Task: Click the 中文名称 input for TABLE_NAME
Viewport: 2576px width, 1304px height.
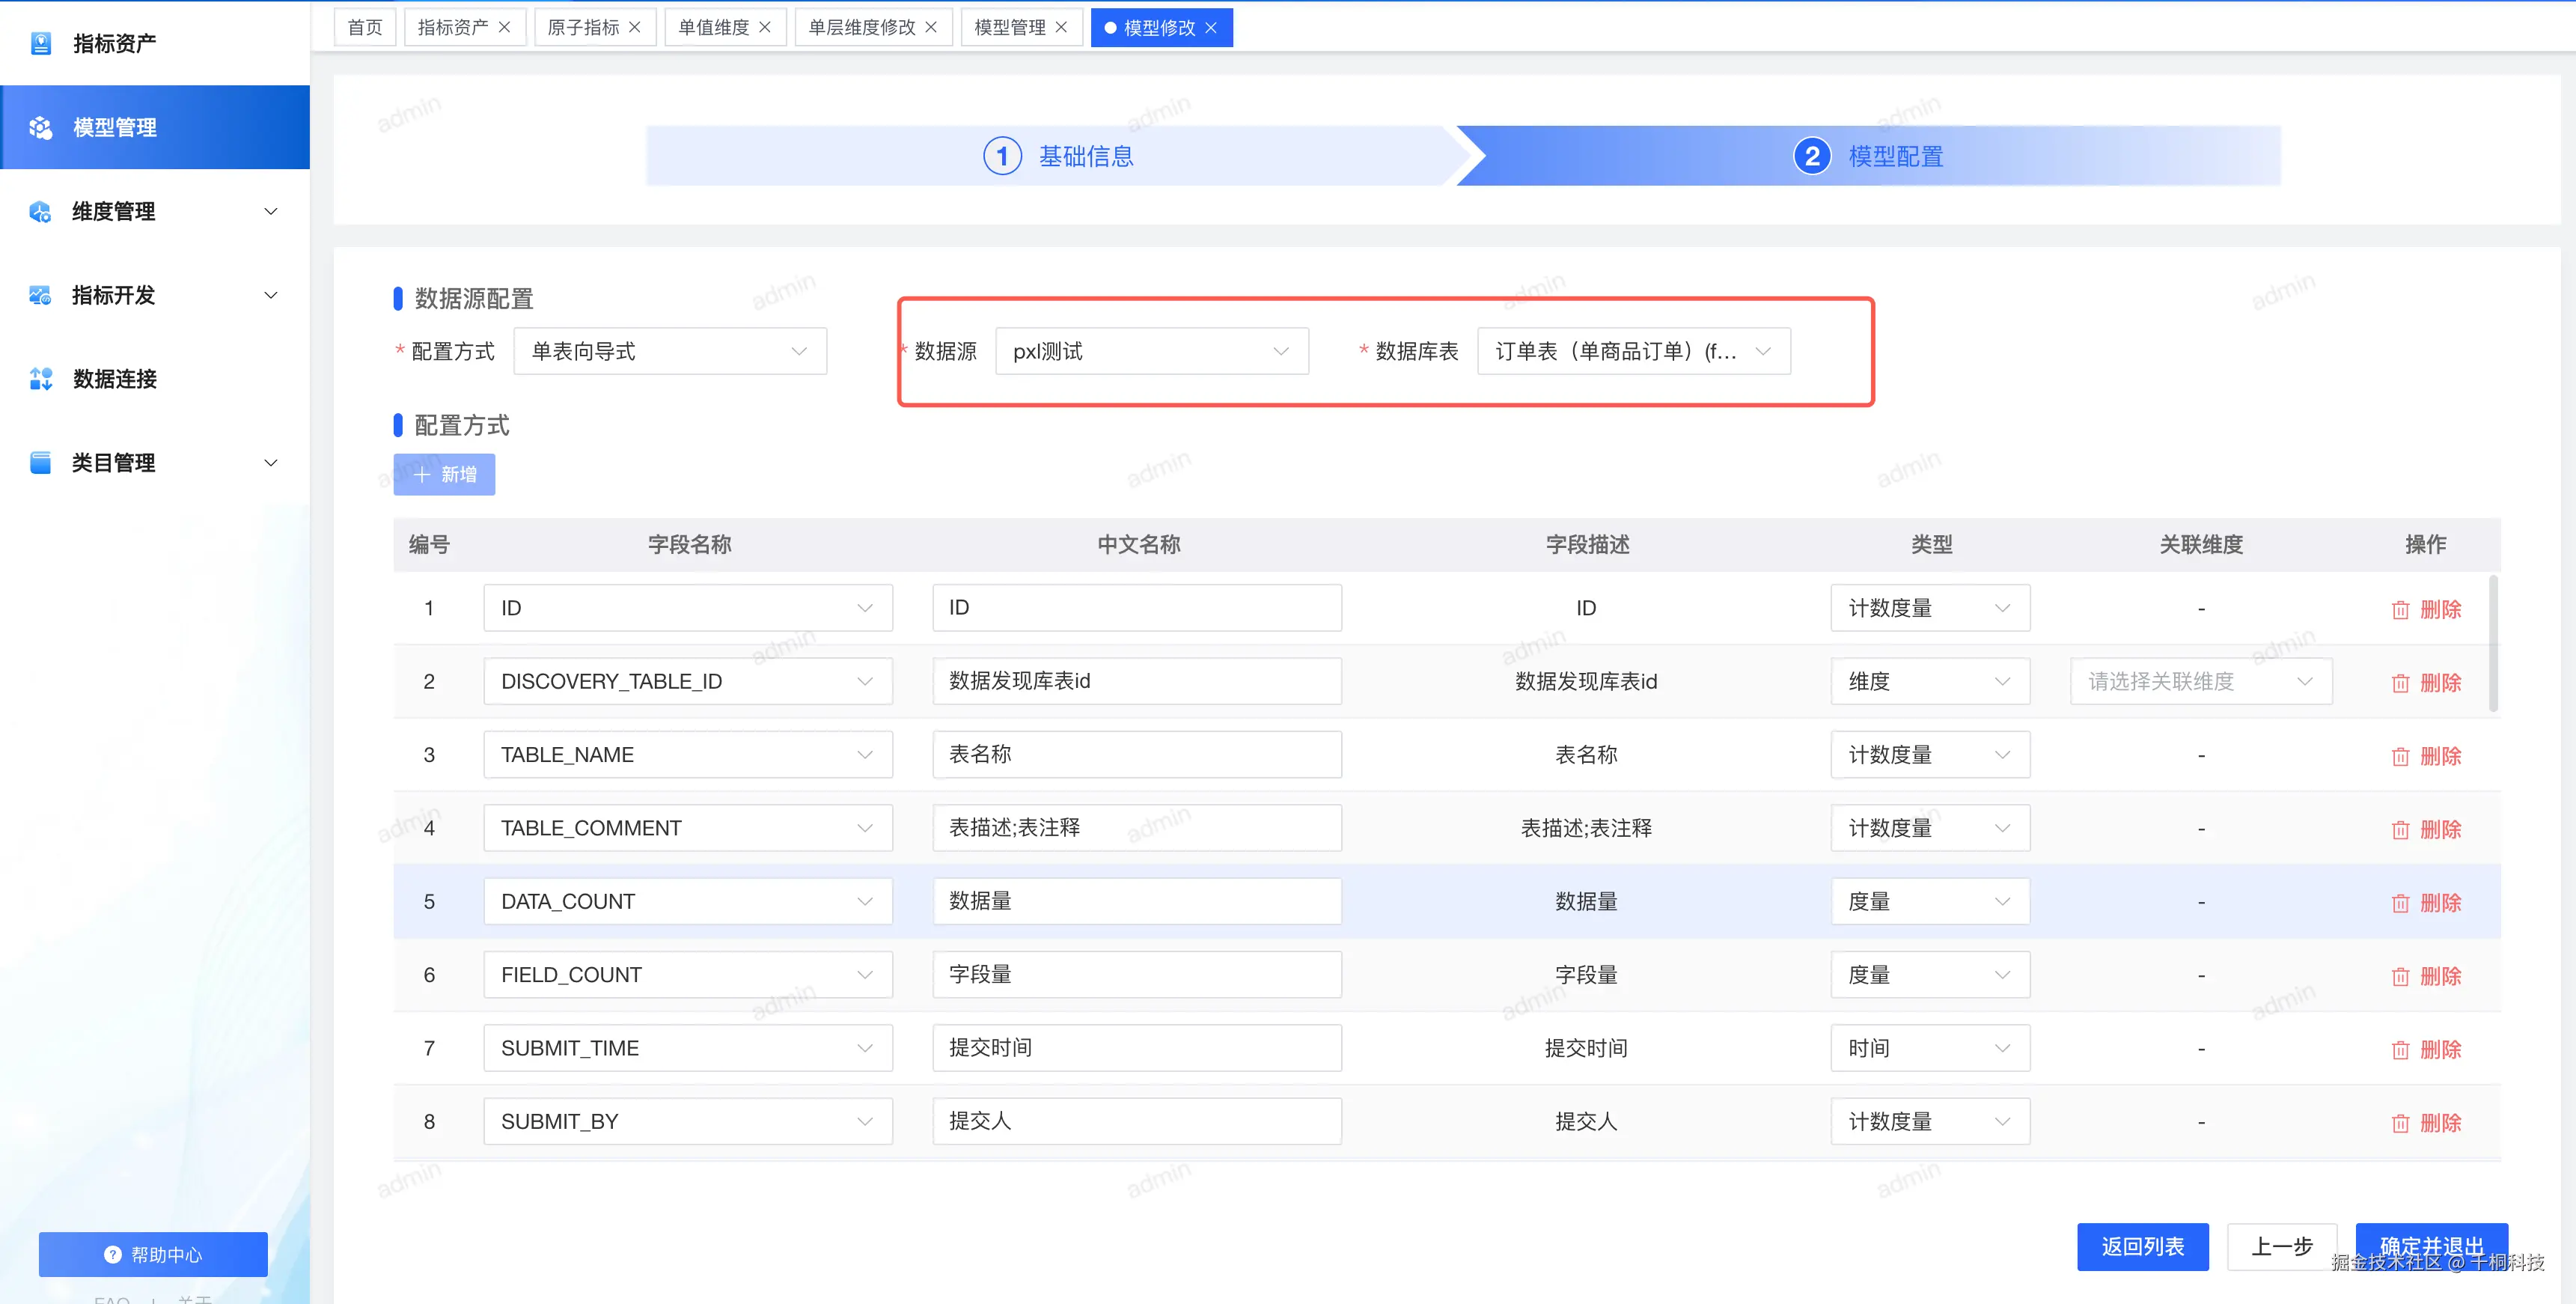Action: (1136, 755)
